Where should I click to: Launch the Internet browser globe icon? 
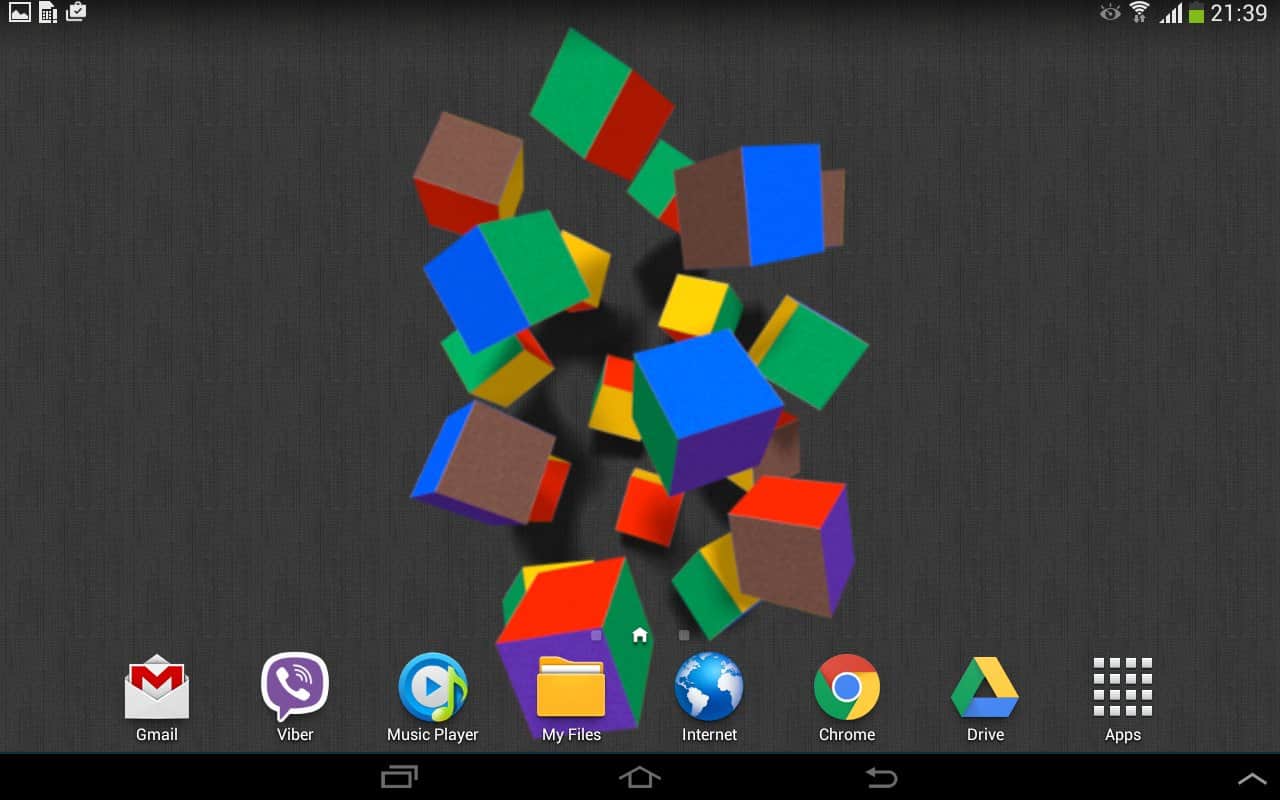point(709,688)
